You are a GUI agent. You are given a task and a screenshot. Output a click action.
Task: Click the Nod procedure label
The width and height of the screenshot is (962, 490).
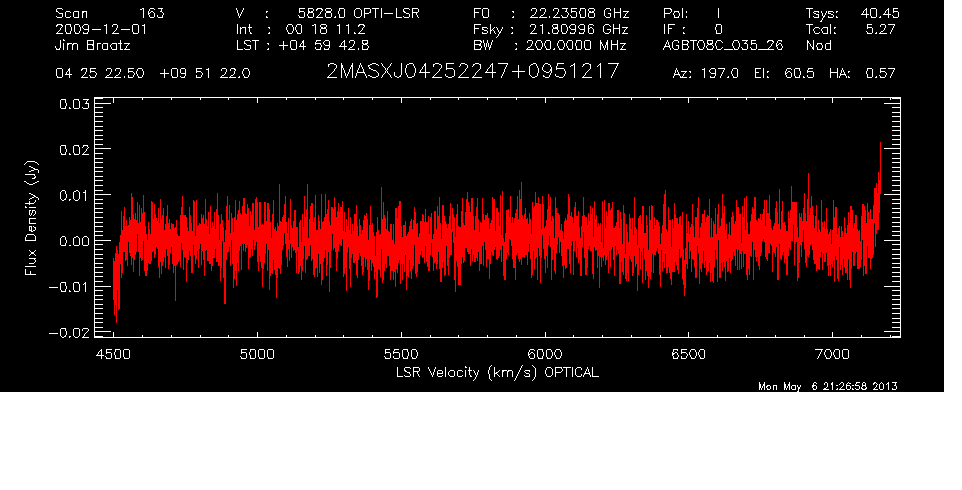point(818,45)
